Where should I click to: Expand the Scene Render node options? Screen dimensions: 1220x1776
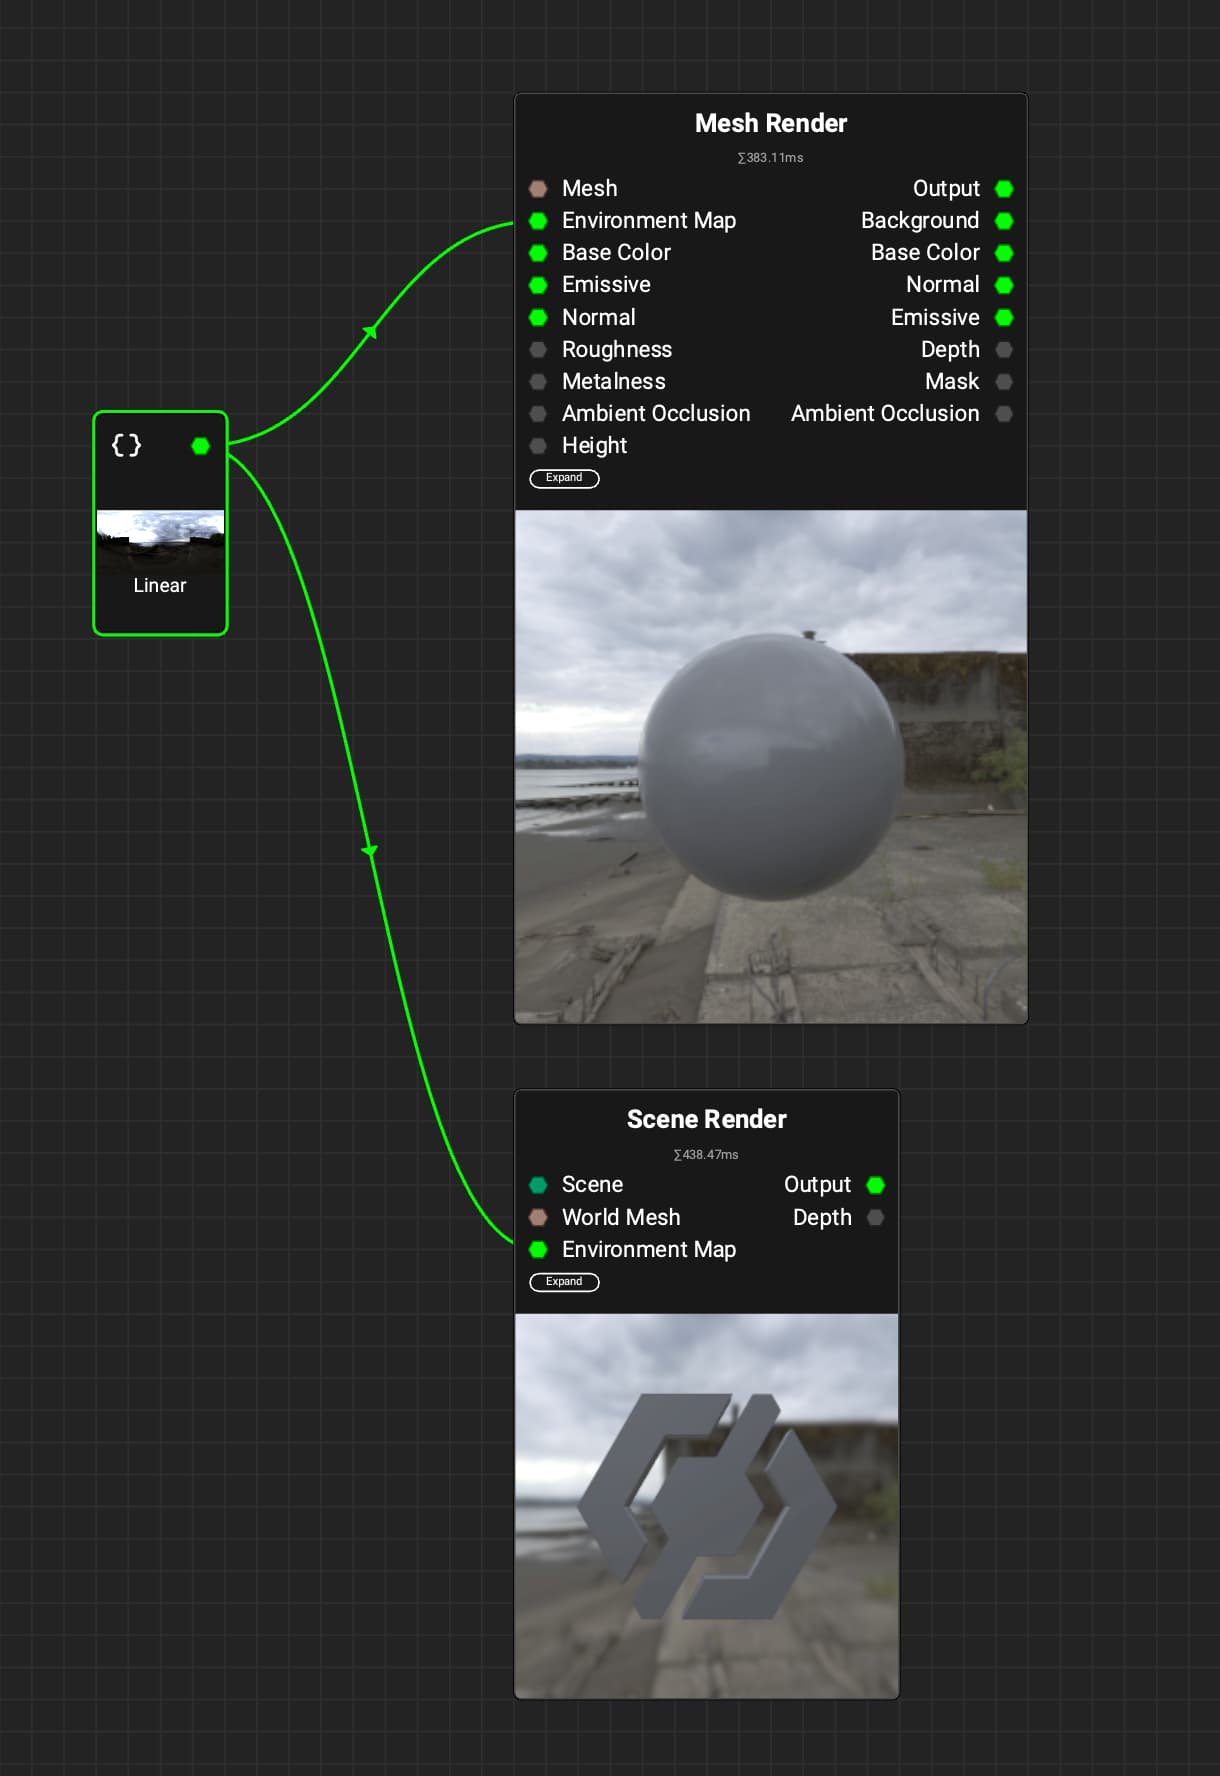(564, 1282)
